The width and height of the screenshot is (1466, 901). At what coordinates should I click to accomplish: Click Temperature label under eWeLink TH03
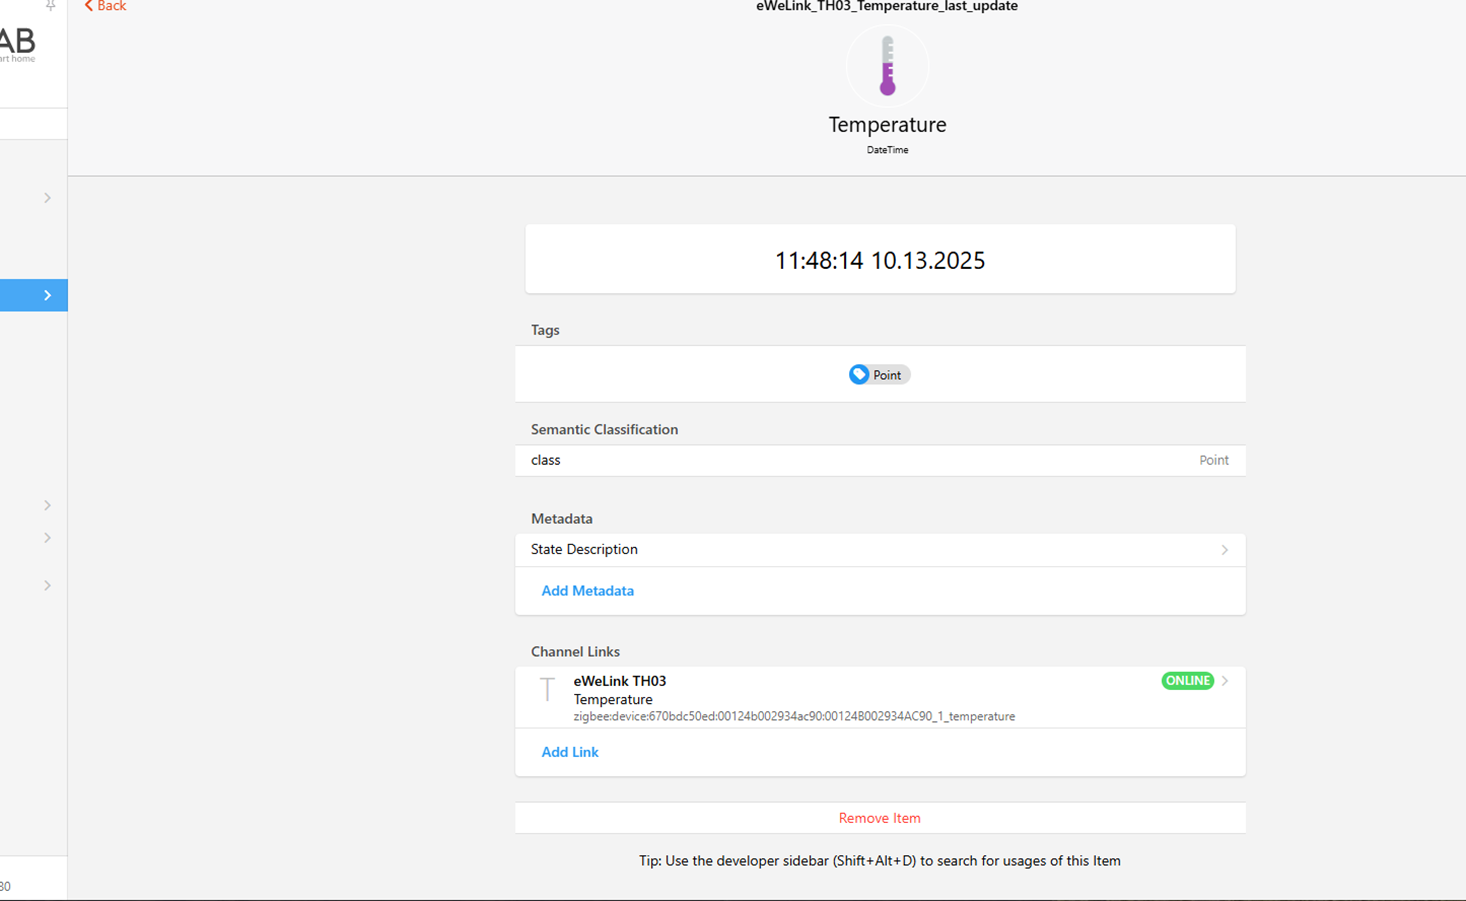pos(613,699)
